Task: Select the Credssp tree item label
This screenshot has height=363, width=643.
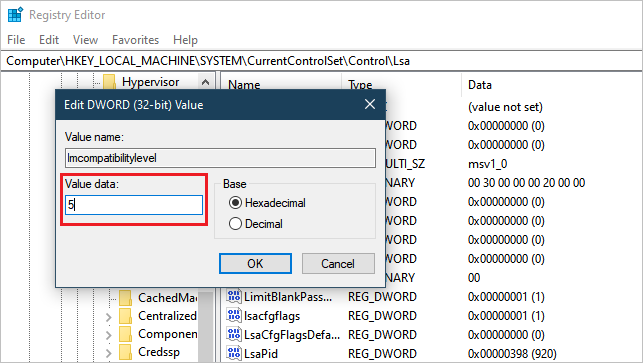Action: 159,352
